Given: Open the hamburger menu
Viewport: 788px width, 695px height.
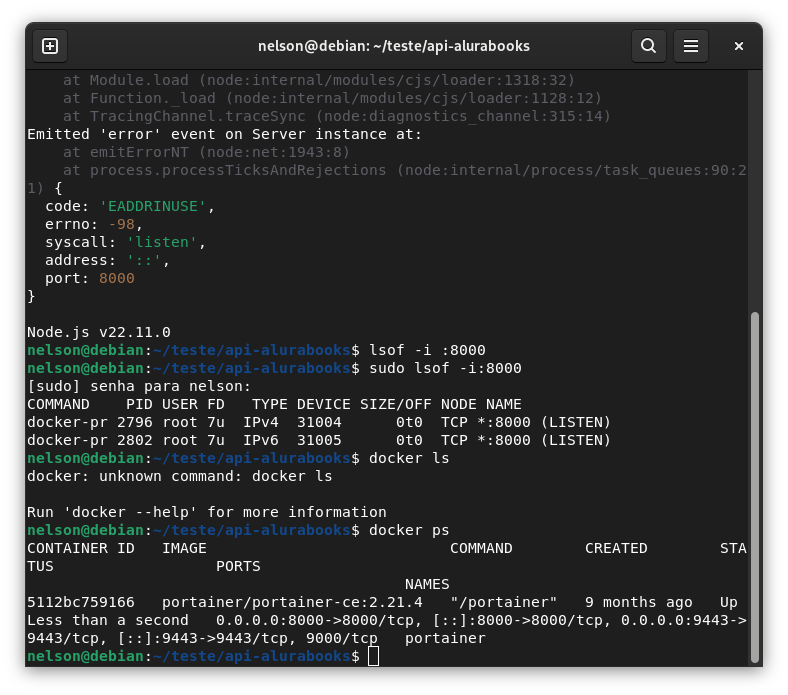Looking at the screenshot, I should [691, 46].
